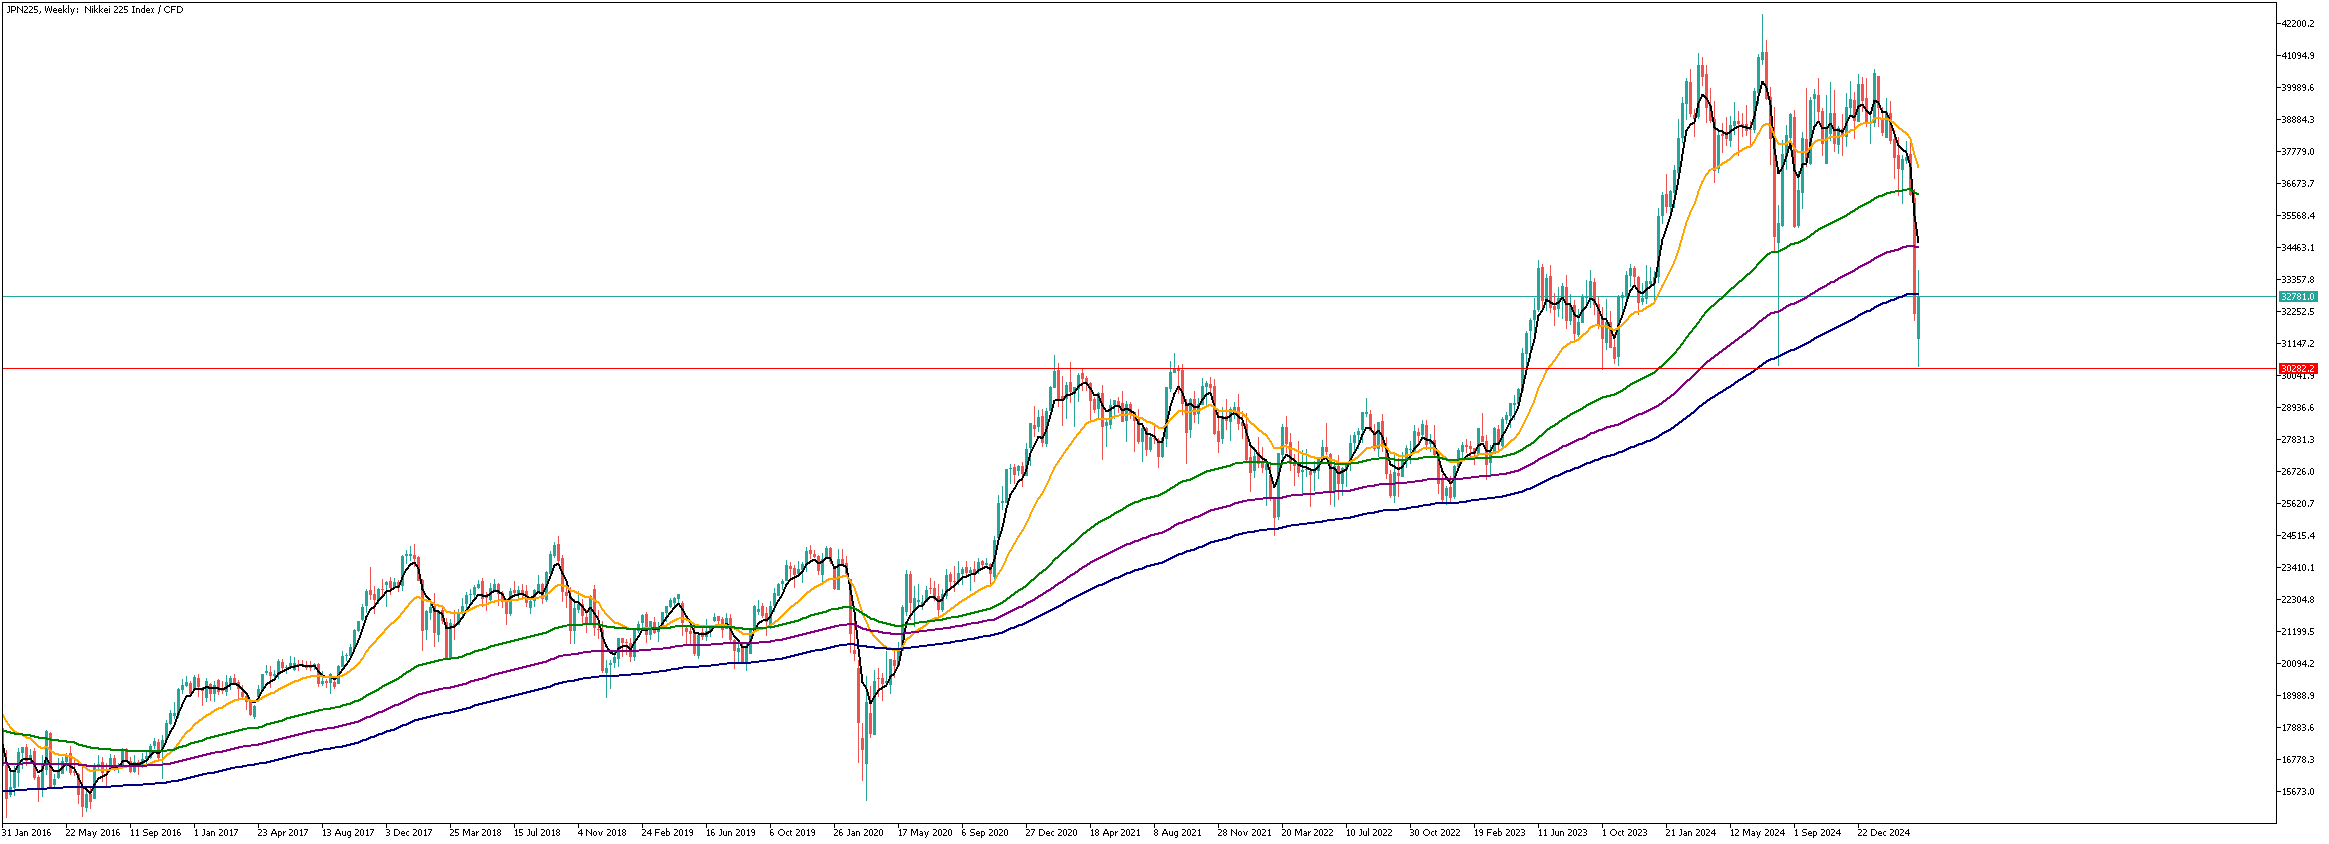Click the 31147.2 price scale value
The height and width of the screenshot is (844, 2329).
pos(2297,344)
